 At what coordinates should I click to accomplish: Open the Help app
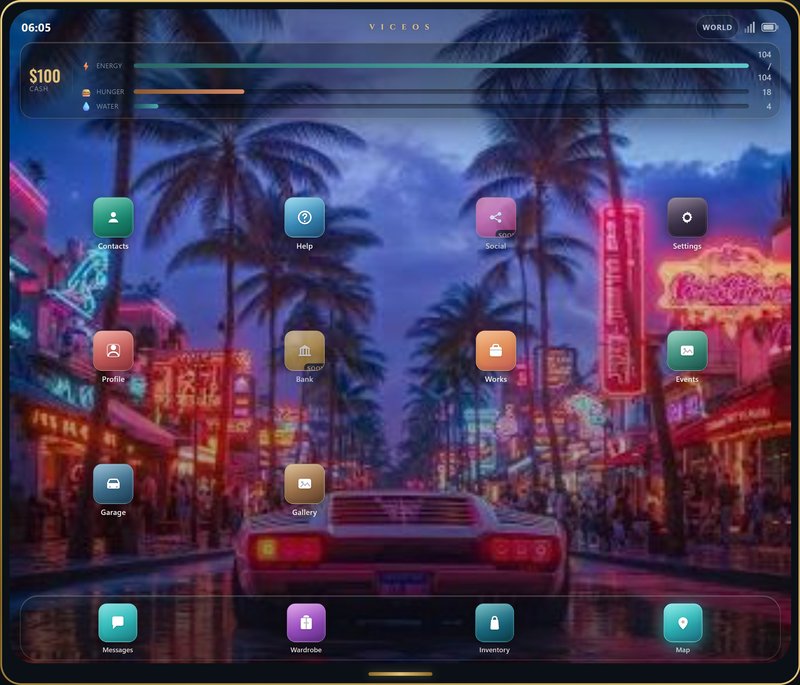tap(305, 218)
